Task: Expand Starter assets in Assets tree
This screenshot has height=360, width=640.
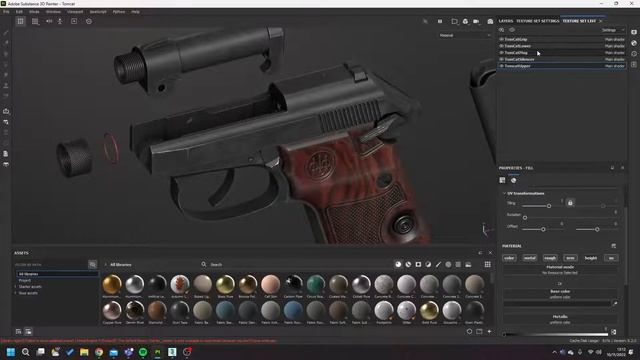Action: coord(16,287)
